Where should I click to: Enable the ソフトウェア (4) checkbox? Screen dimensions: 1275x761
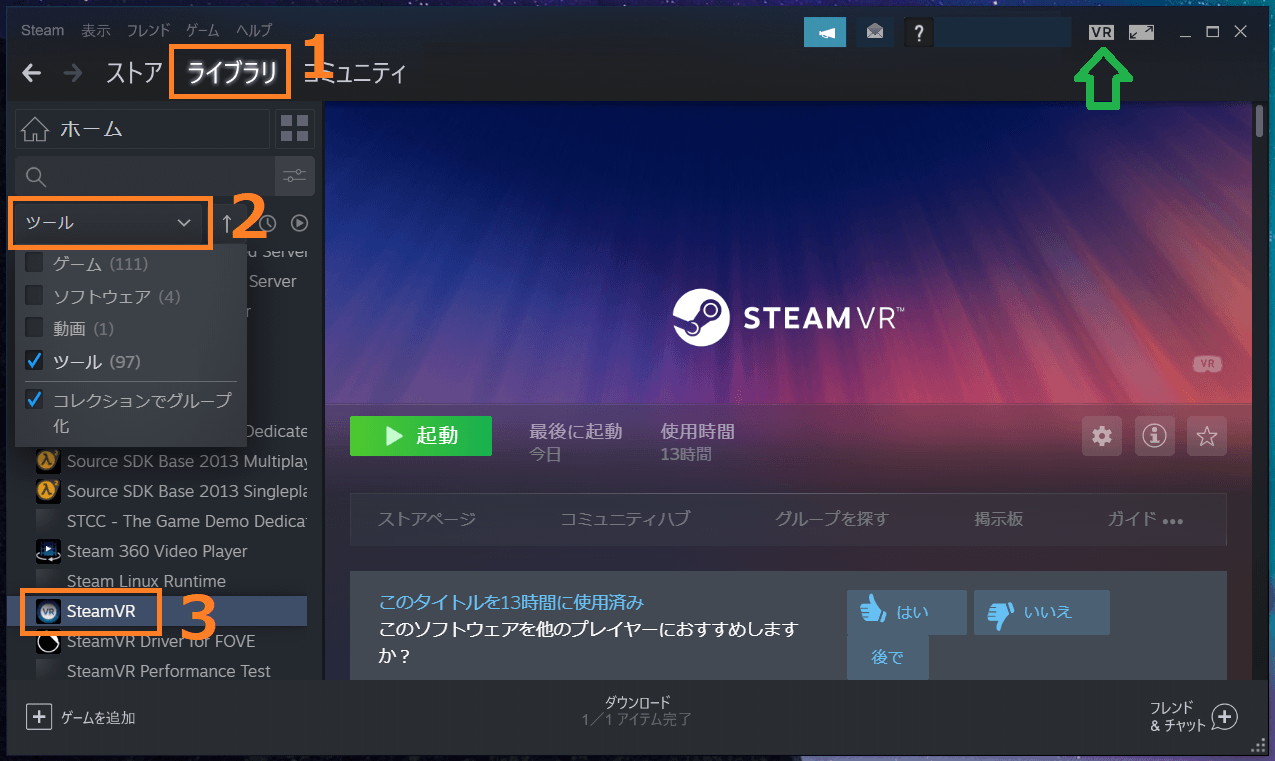(34, 296)
